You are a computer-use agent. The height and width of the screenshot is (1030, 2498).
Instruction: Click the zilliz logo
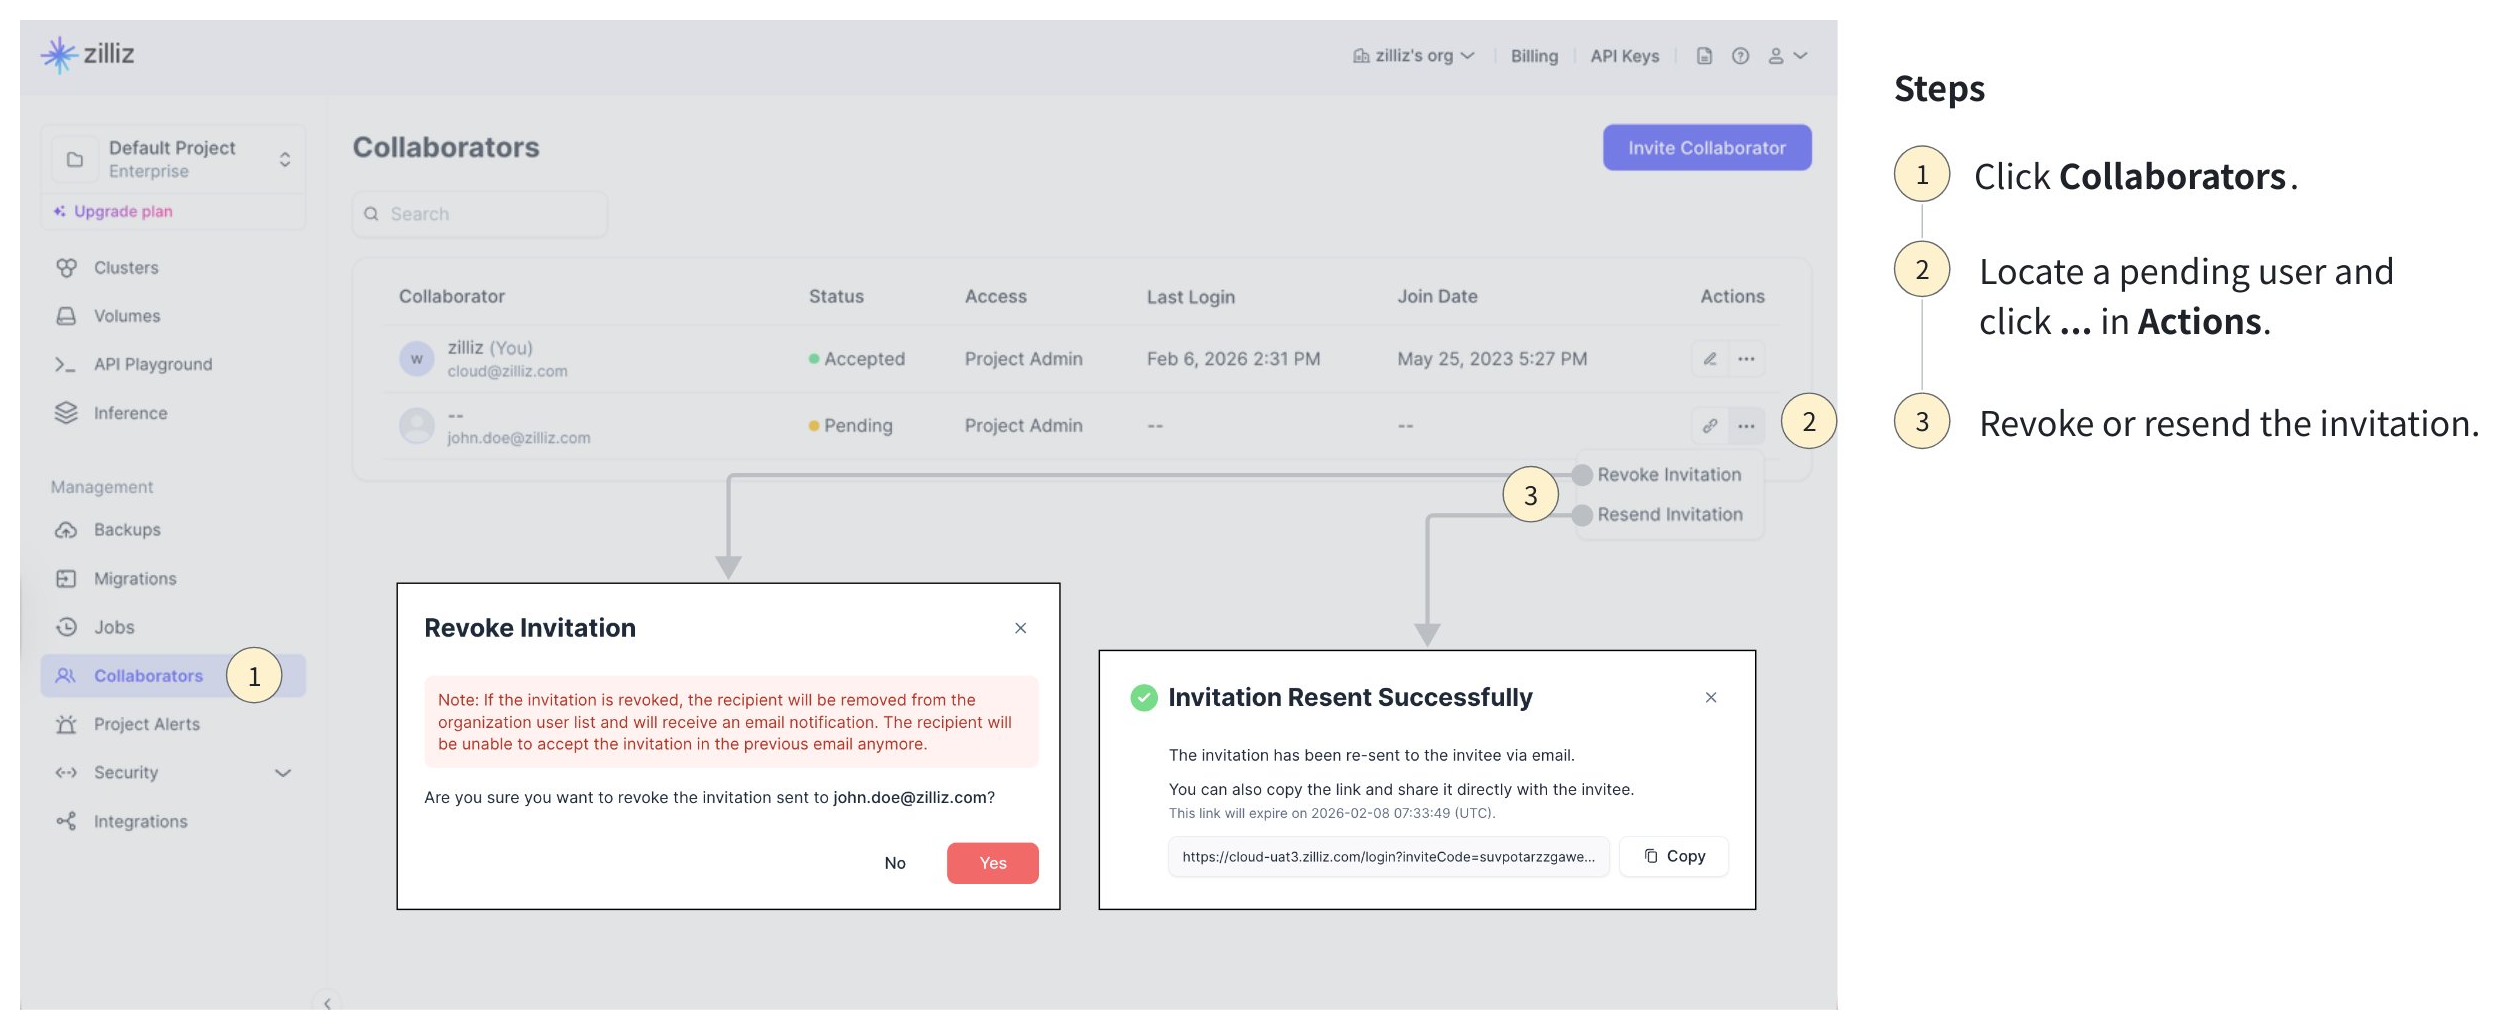coord(88,54)
